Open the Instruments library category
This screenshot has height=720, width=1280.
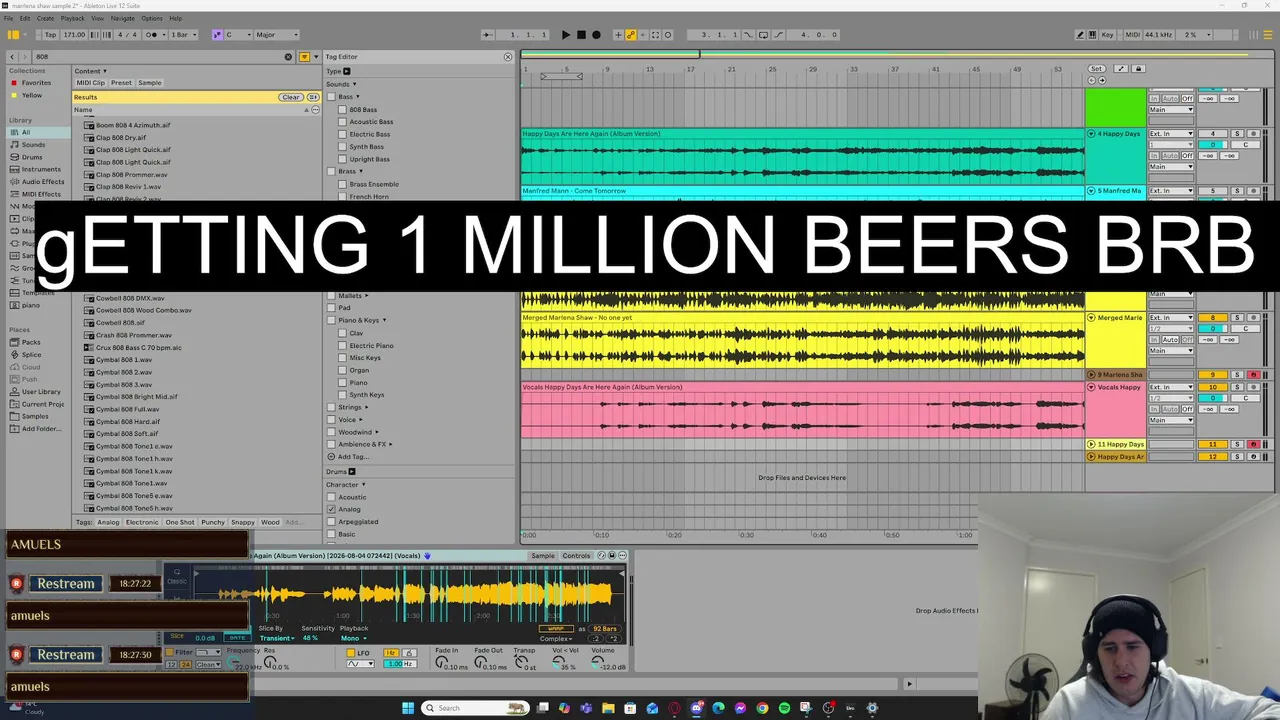tap(40, 169)
